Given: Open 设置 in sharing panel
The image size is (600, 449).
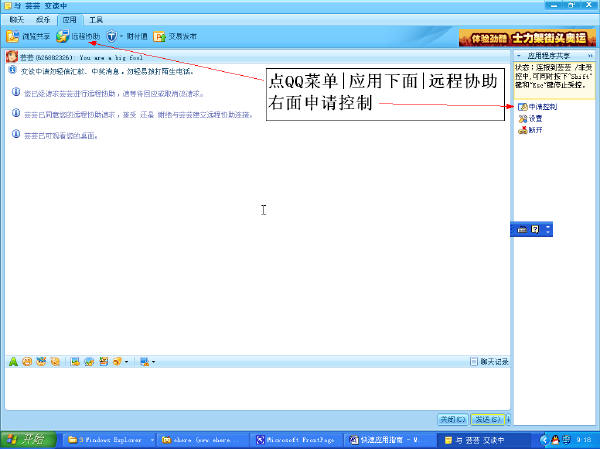Looking at the screenshot, I should pyautogui.click(x=530, y=119).
